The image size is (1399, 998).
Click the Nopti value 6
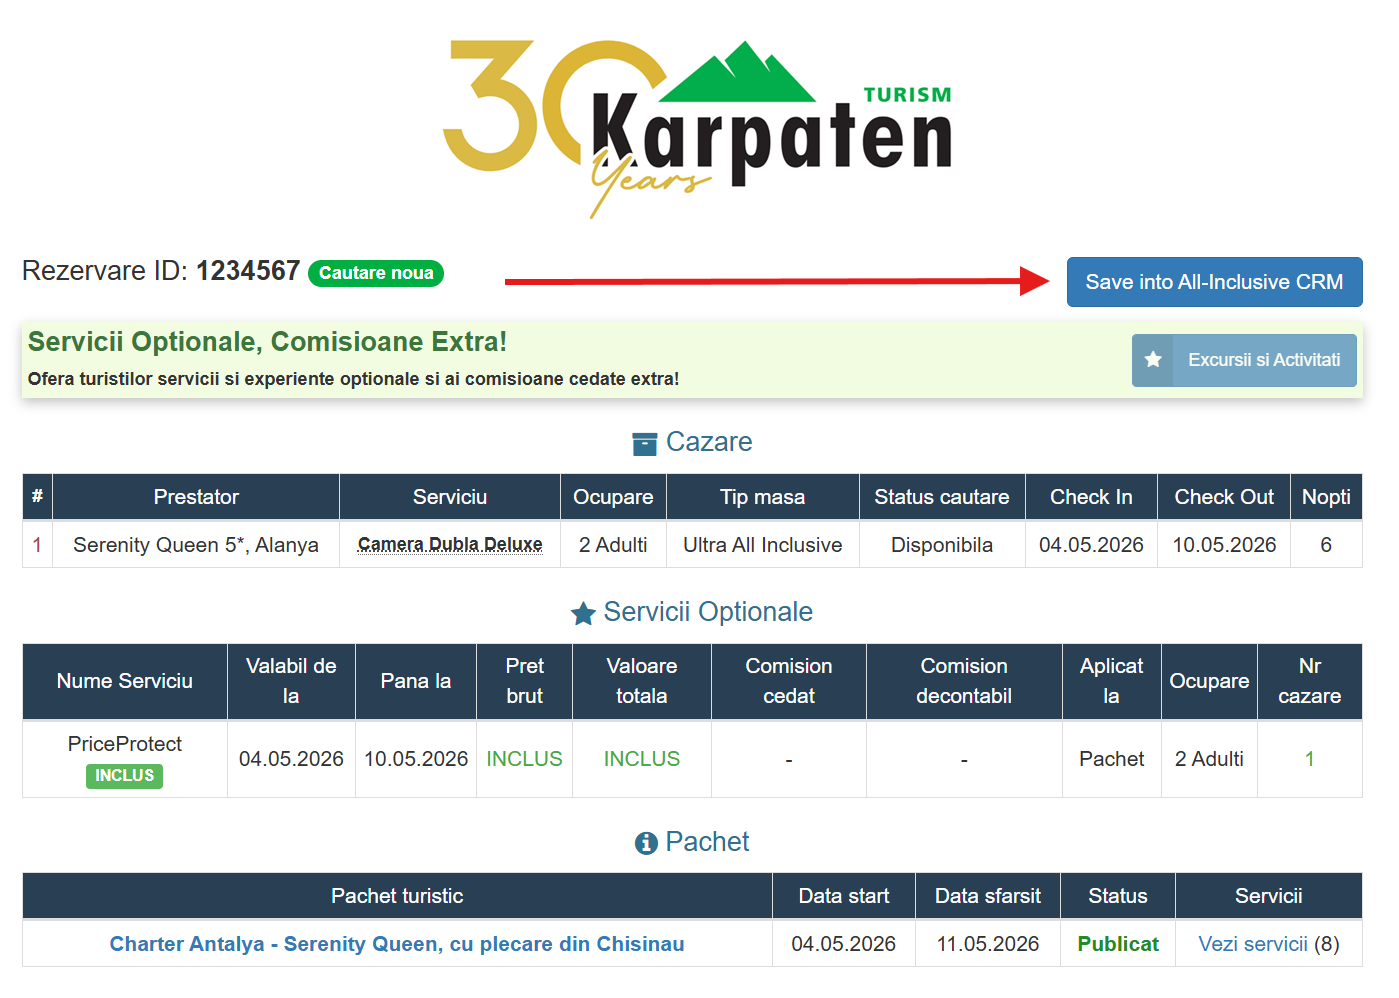click(x=1326, y=545)
